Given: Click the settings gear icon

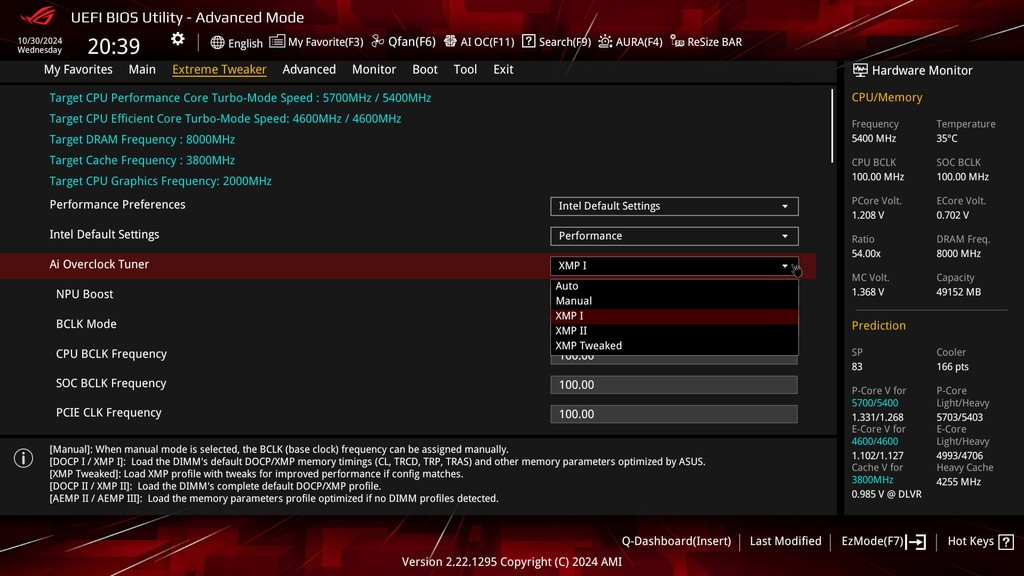Looking at the screenshot, I should (178, 39).
